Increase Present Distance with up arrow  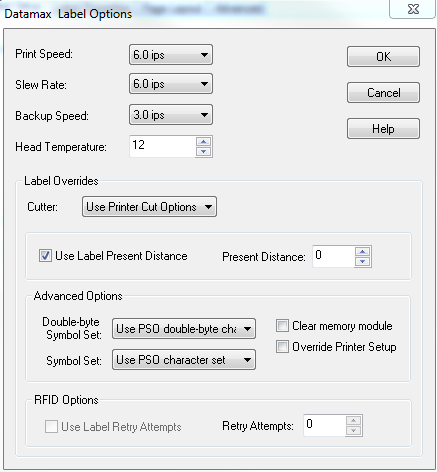tap(363, 251)
